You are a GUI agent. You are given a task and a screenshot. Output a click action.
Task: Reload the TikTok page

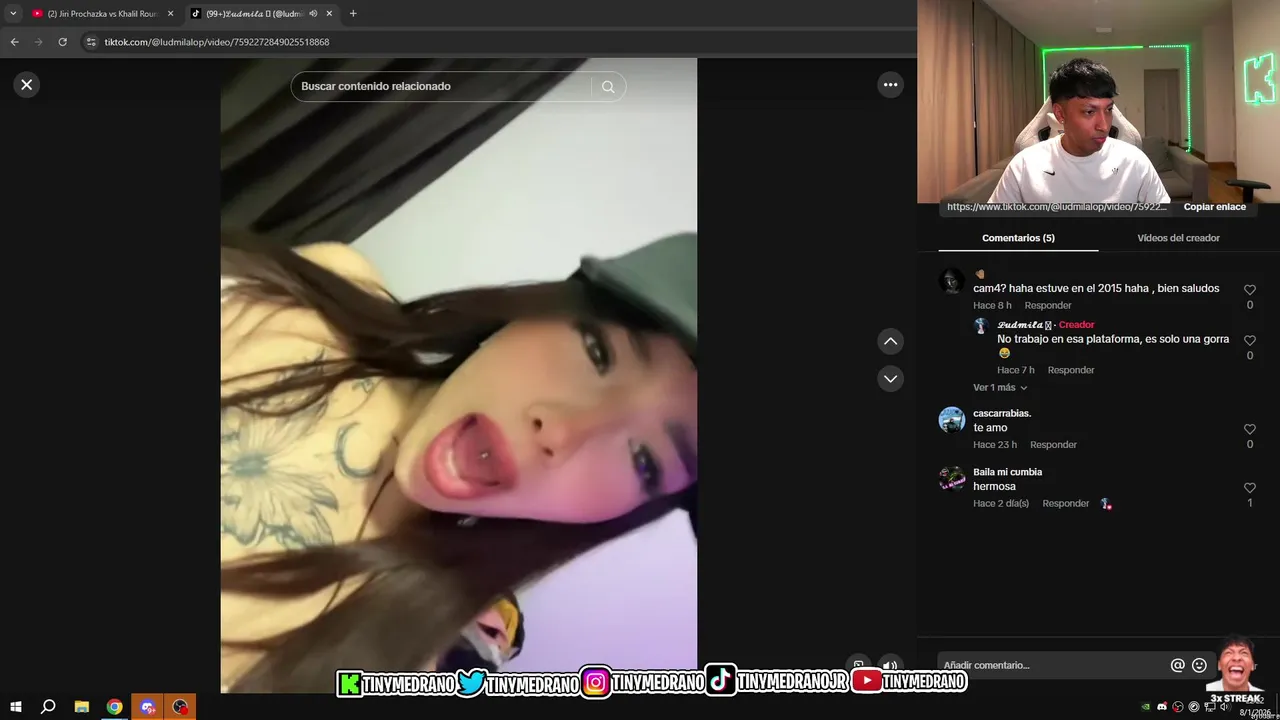point(62,42)
